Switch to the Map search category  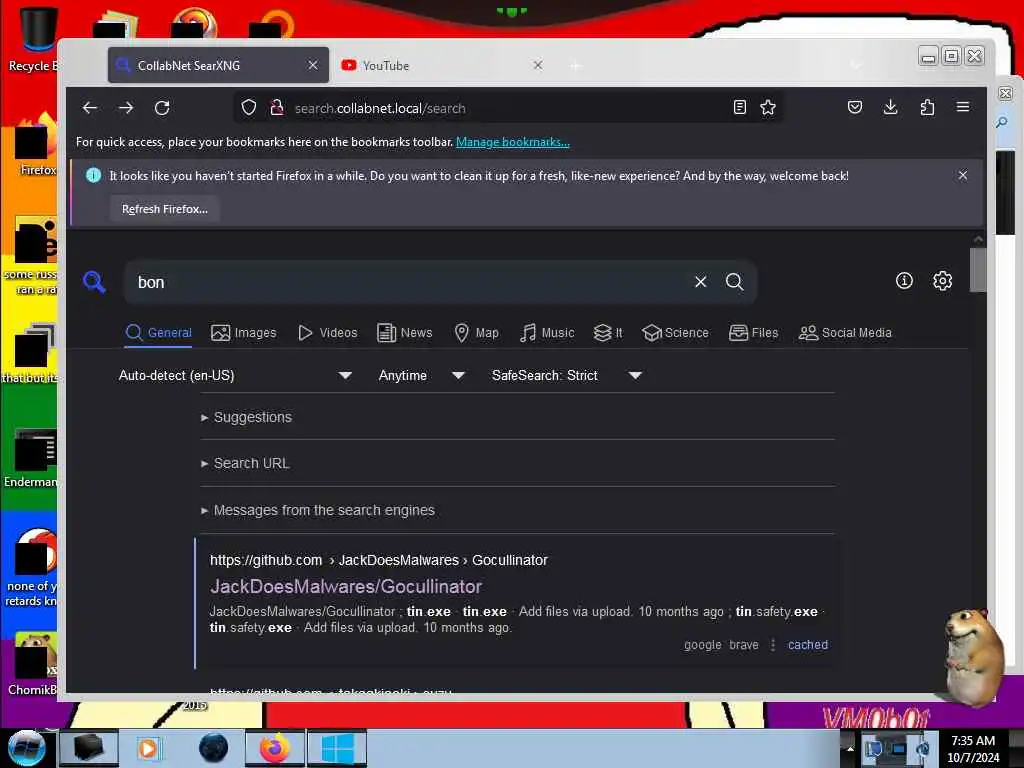point(477,333)
